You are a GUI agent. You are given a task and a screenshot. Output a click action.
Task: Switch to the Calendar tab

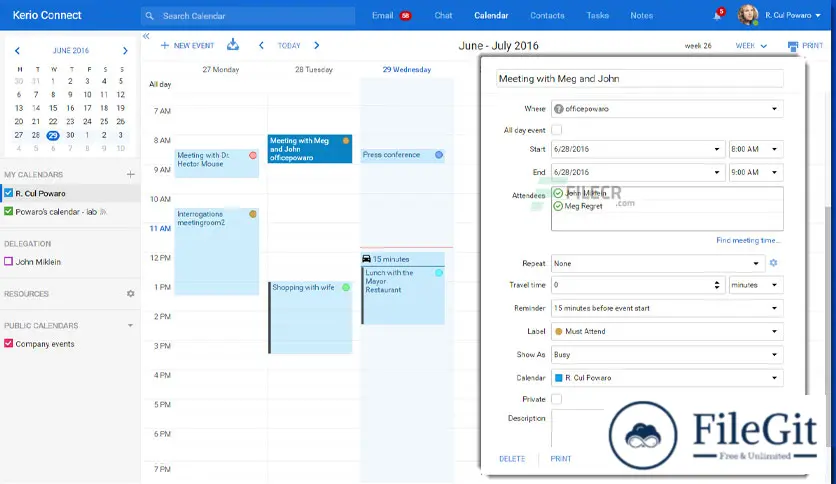pos(491,15)
